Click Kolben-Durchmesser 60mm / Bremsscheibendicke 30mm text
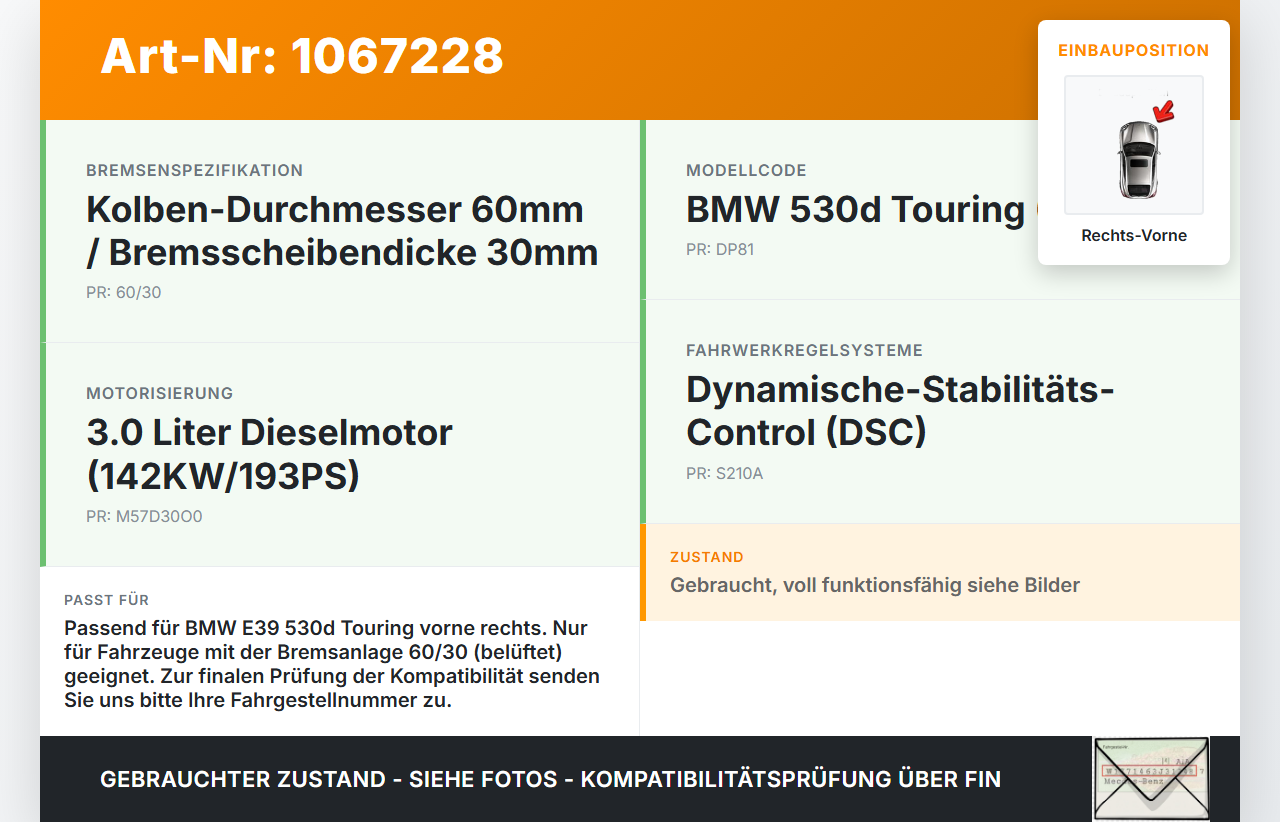 click(x=342, y=231)
